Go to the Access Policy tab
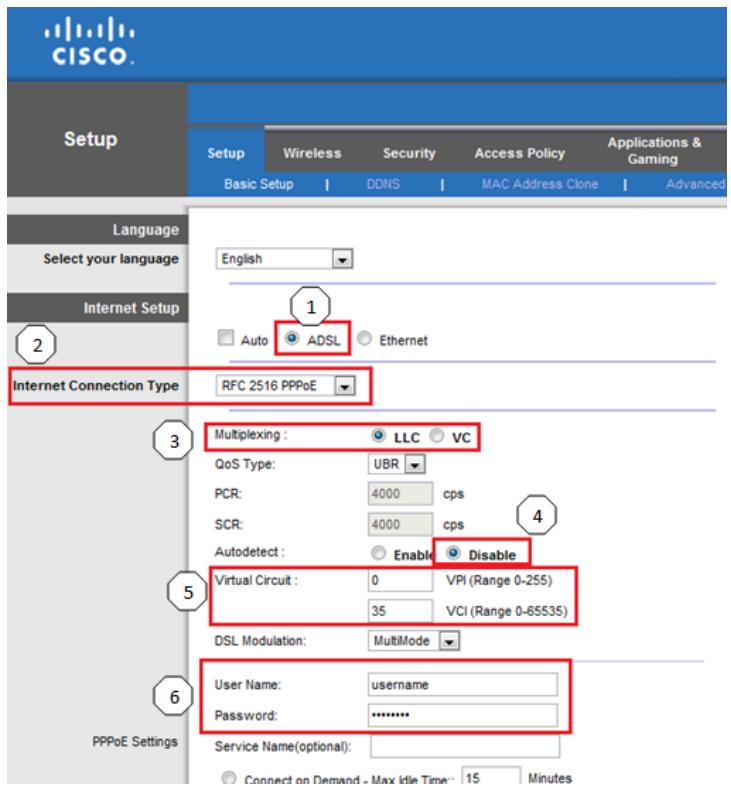 [x=520, y=153]
